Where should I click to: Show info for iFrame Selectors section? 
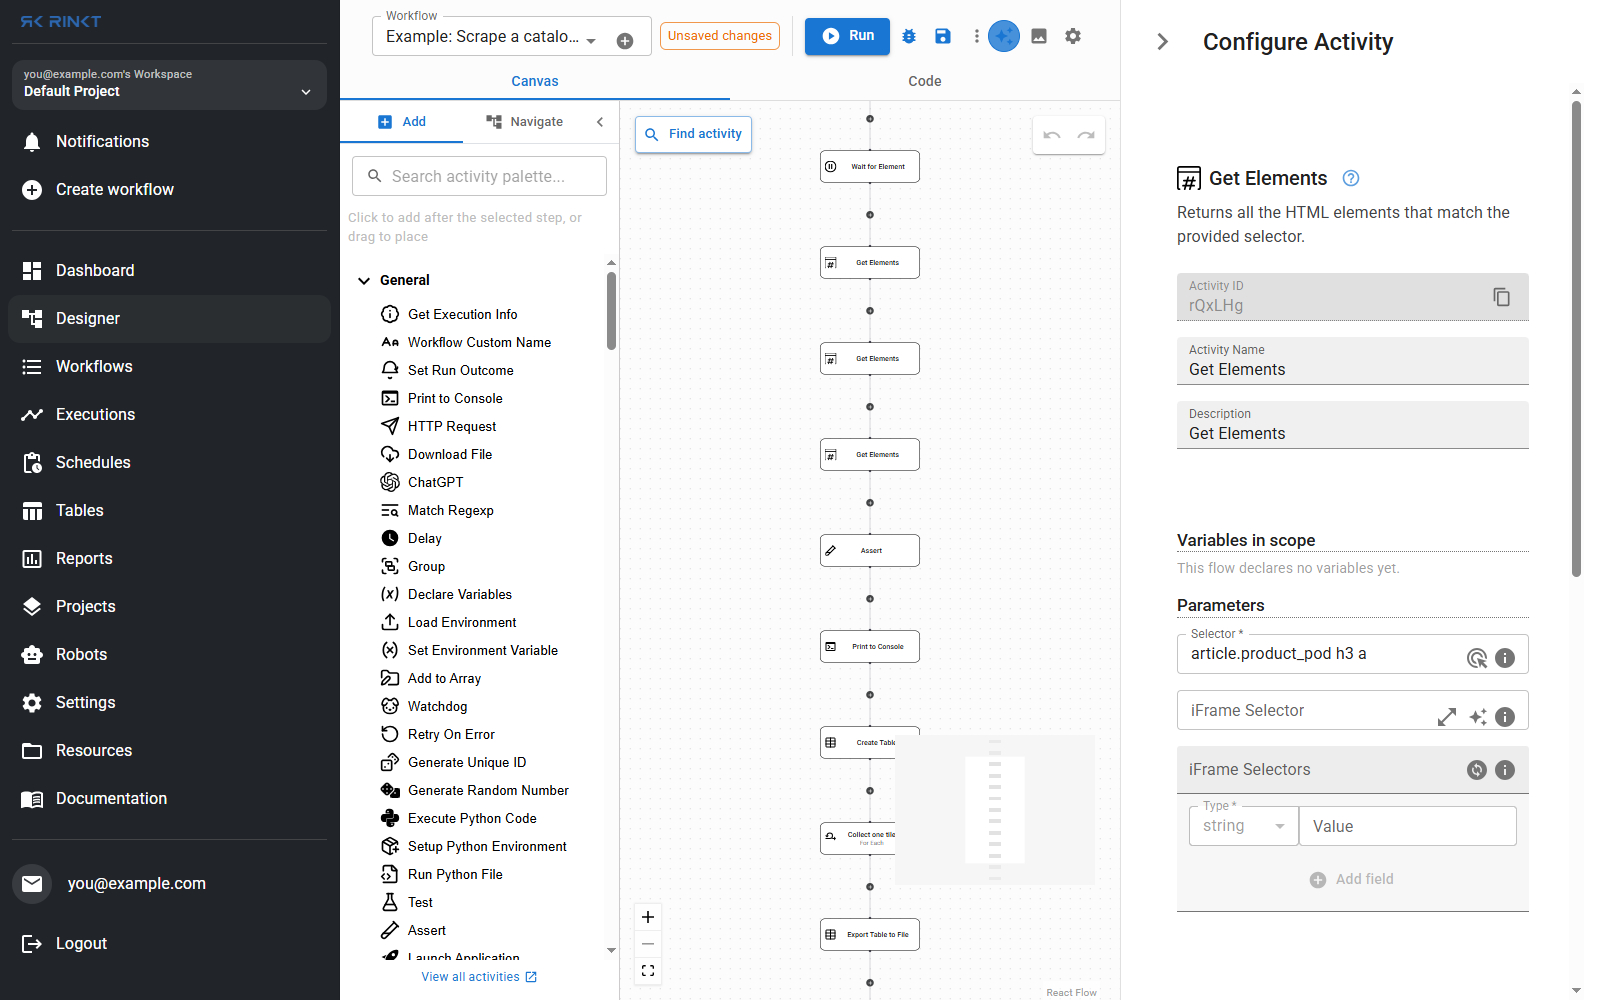1505,770
